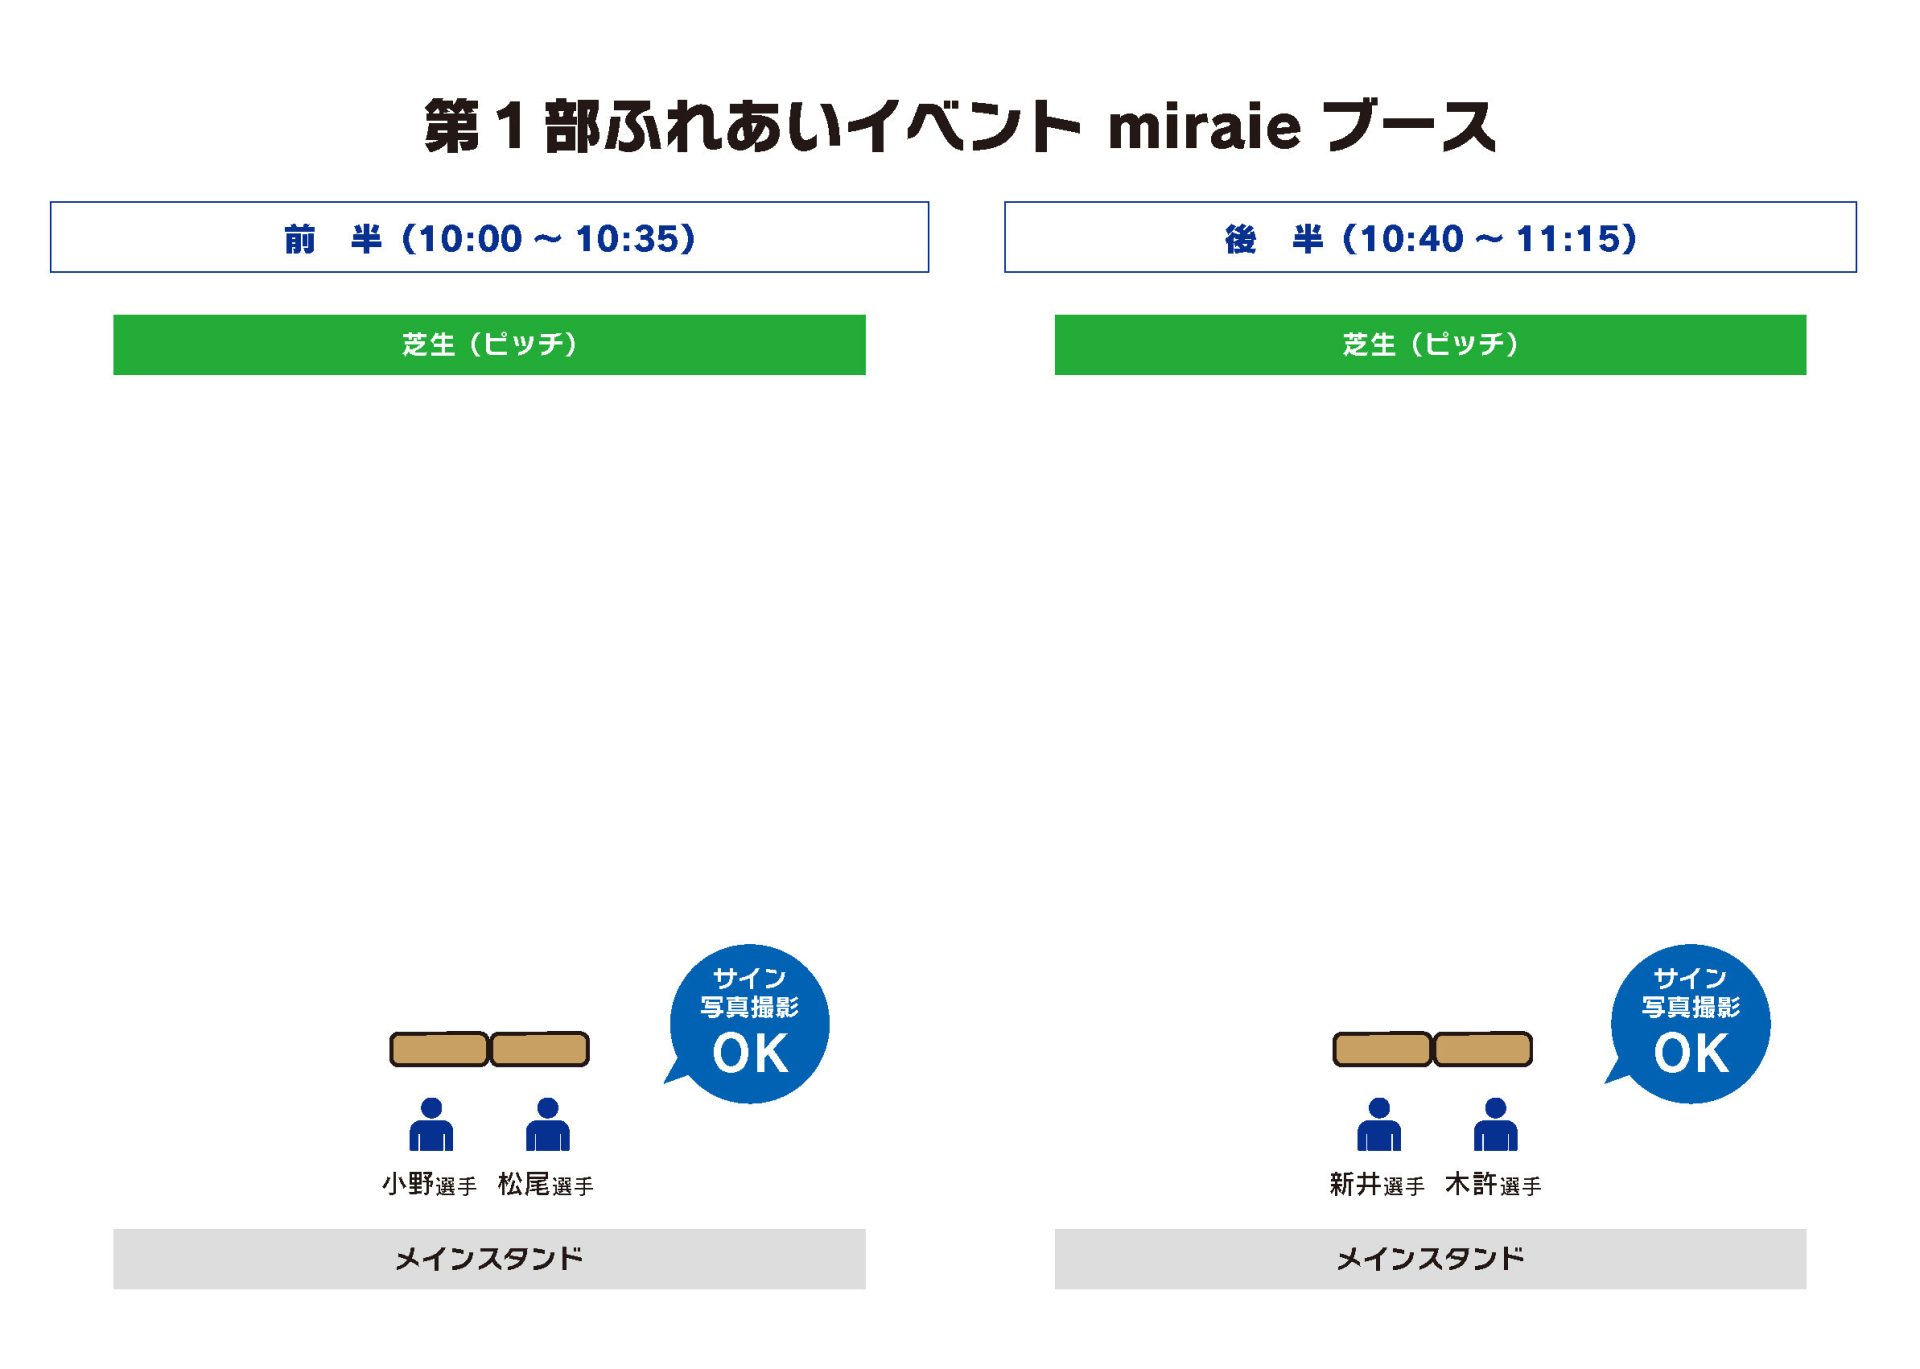Screen dimensions: 1920x1369
Task: Select the left table above 新井選手
Action: pos(1383,1049)
